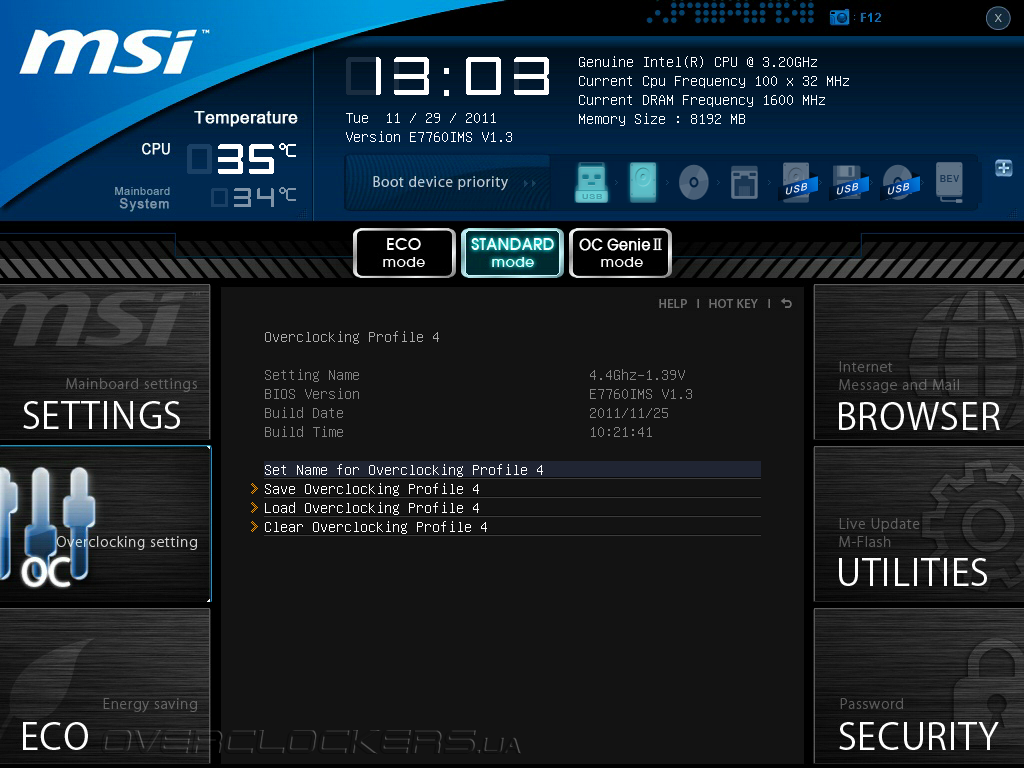Open the UTILITIES Live Update section
Viewport: 1024px width, 768px height.
(x=919, y=524)
